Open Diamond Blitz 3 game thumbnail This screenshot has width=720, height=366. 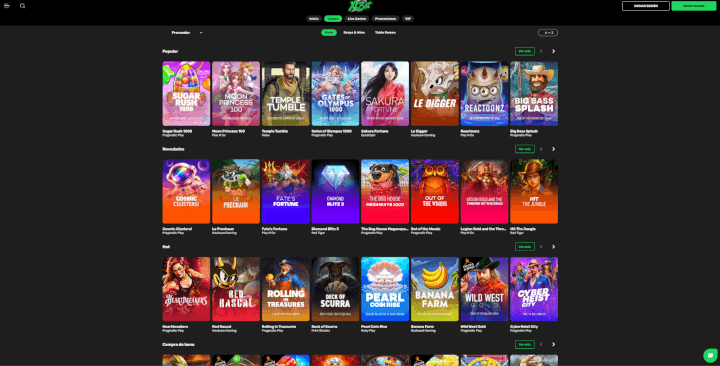(x=336, y=191)
